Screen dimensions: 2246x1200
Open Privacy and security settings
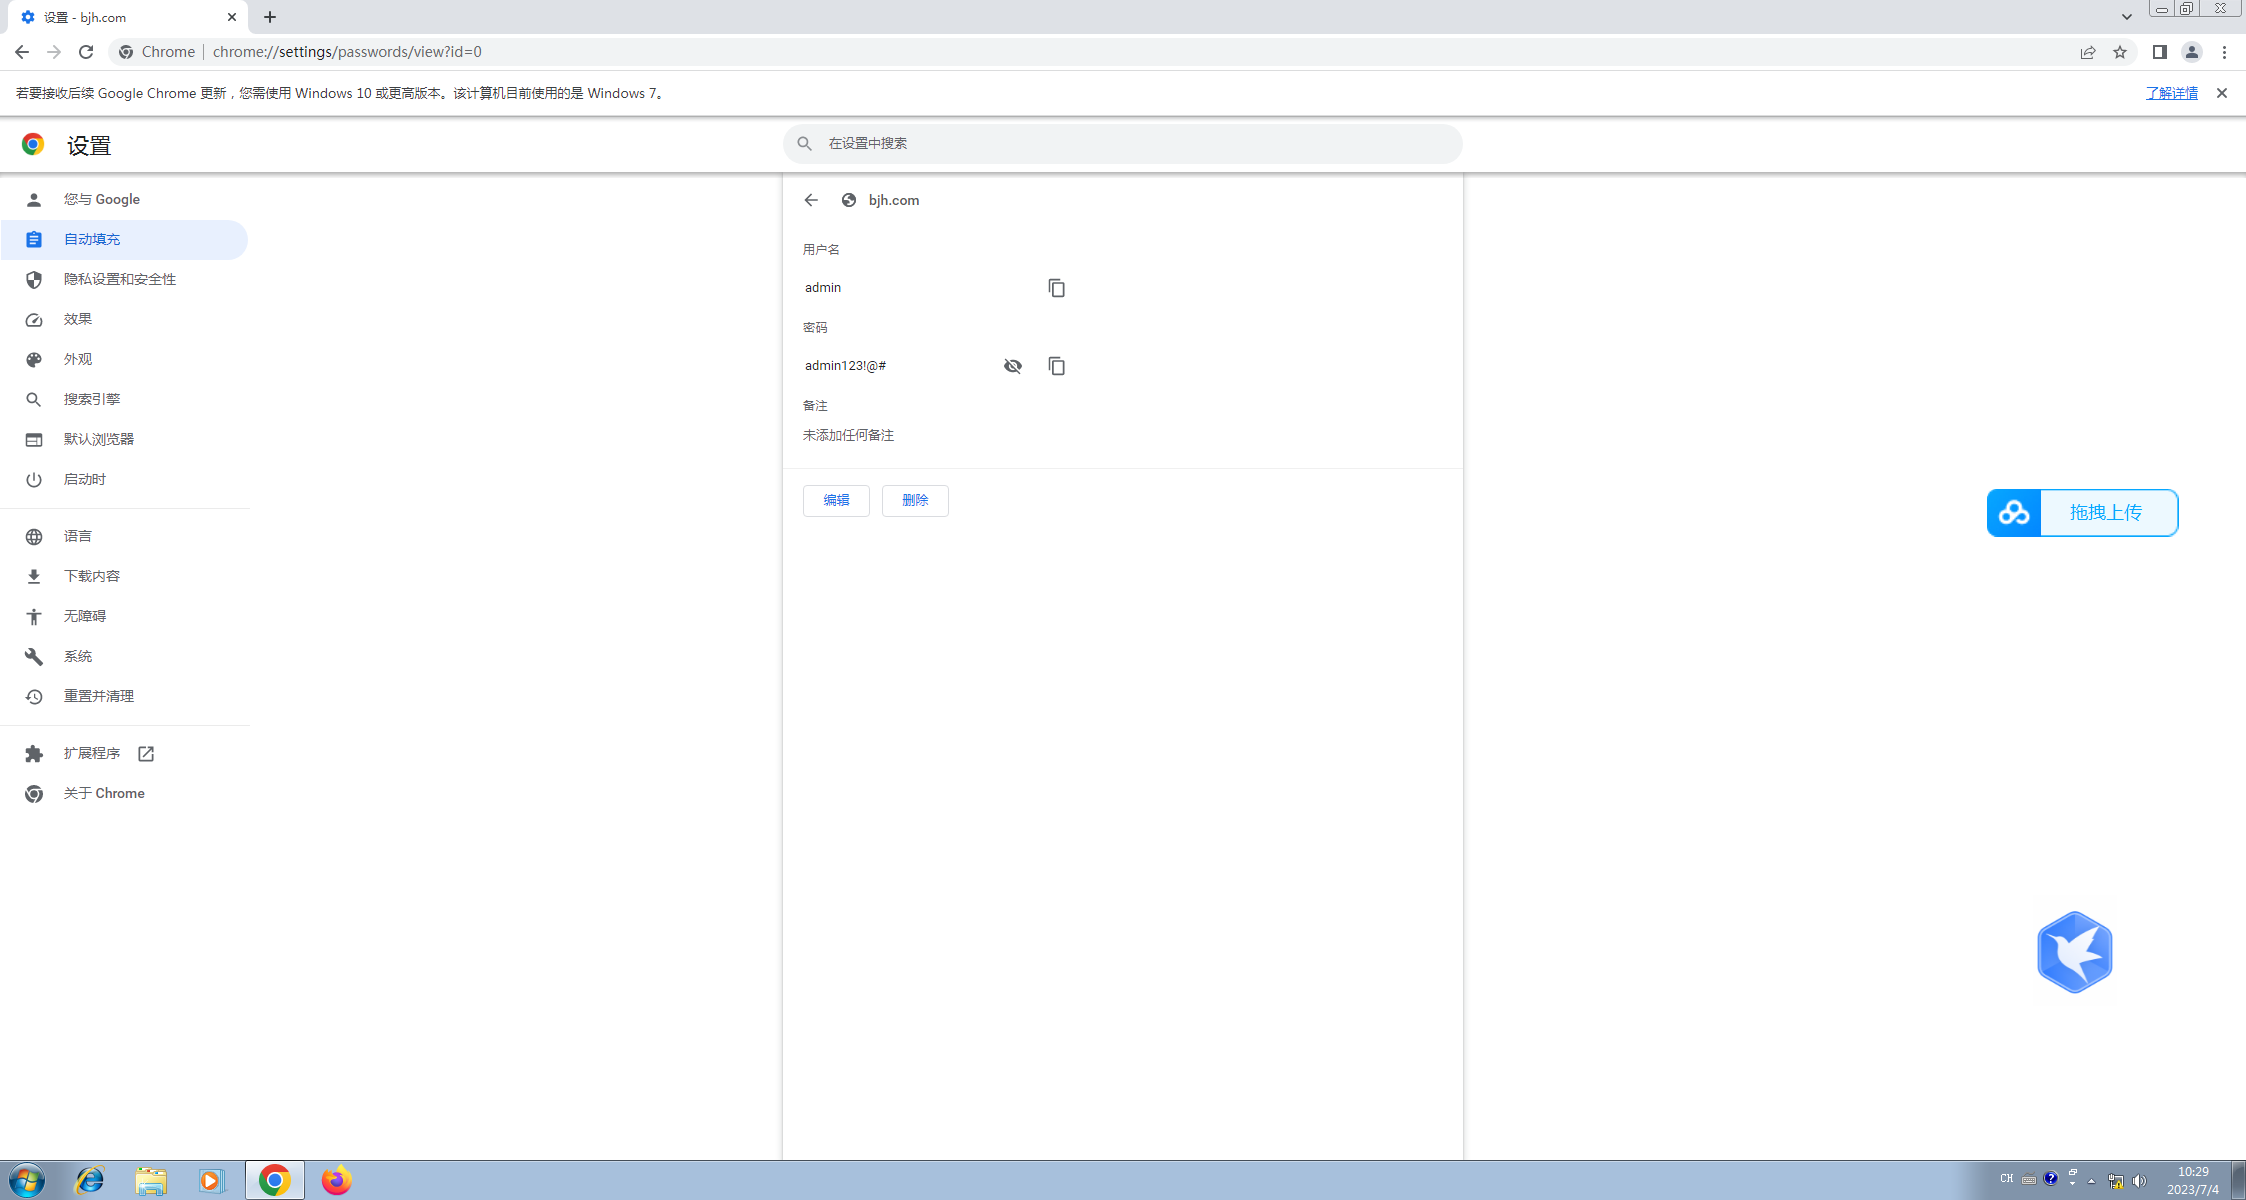[120, 280]
